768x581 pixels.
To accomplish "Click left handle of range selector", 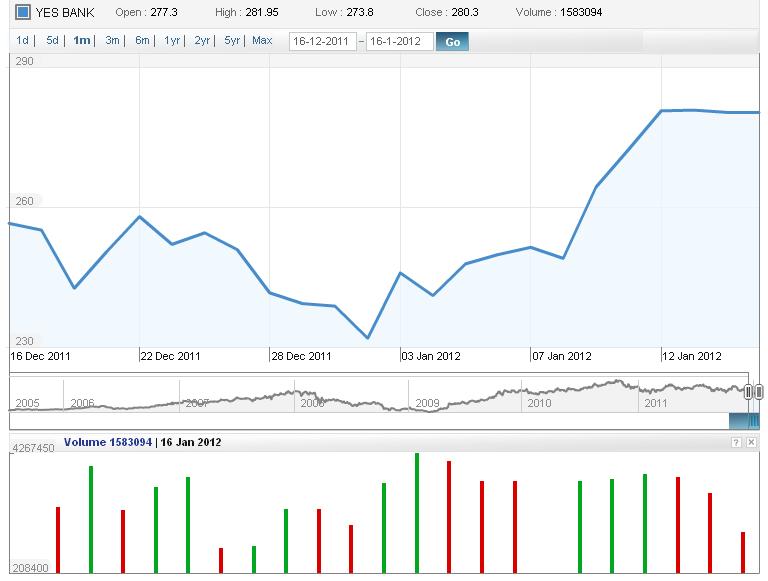I will (748, 392).
